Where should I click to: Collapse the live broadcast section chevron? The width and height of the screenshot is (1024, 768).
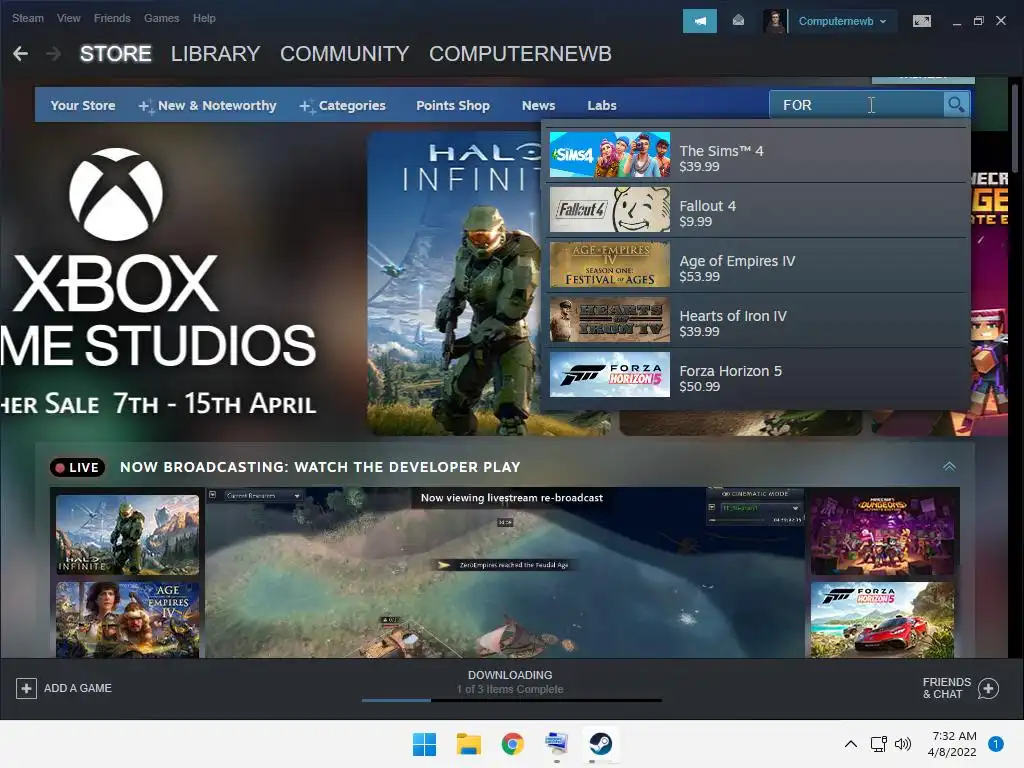[x=949, y=466]
